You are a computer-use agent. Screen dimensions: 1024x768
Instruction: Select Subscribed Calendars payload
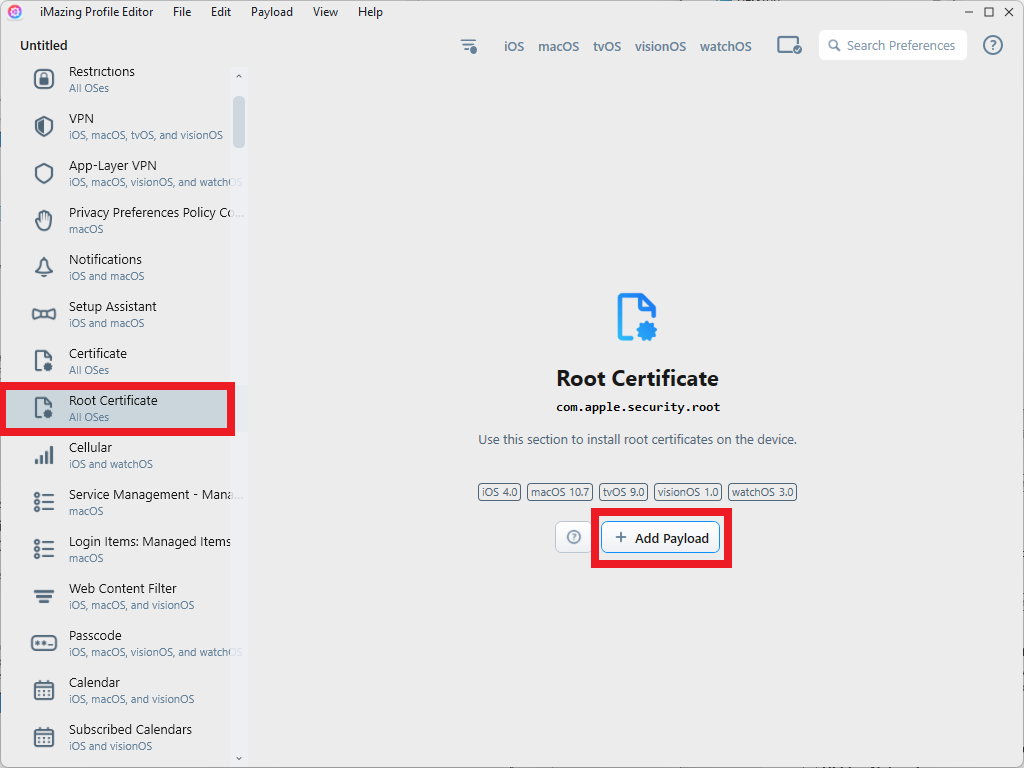pyautogui.click(x=118, y=737)
